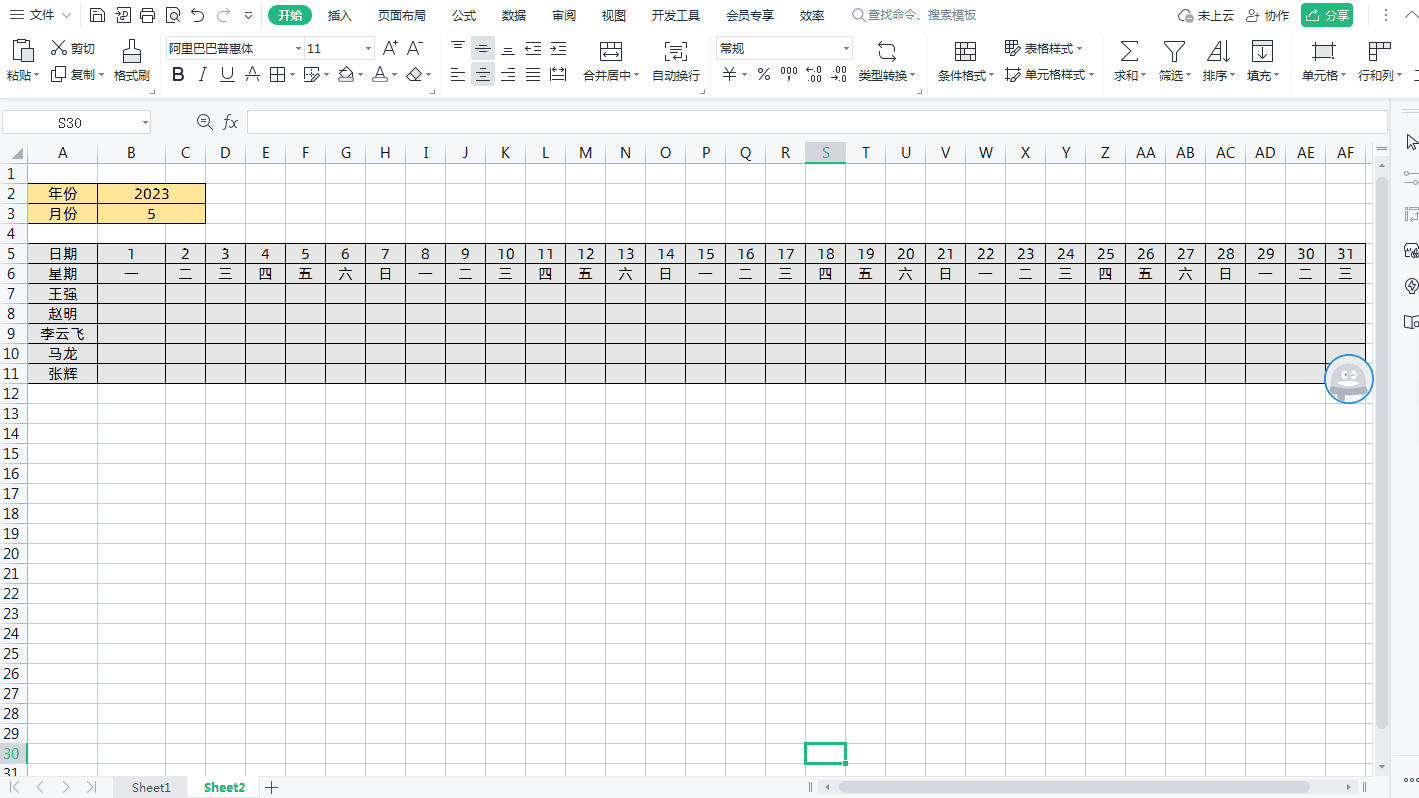Open number format (常规) dropdown

pyautogui.click(x=846, y=48)
